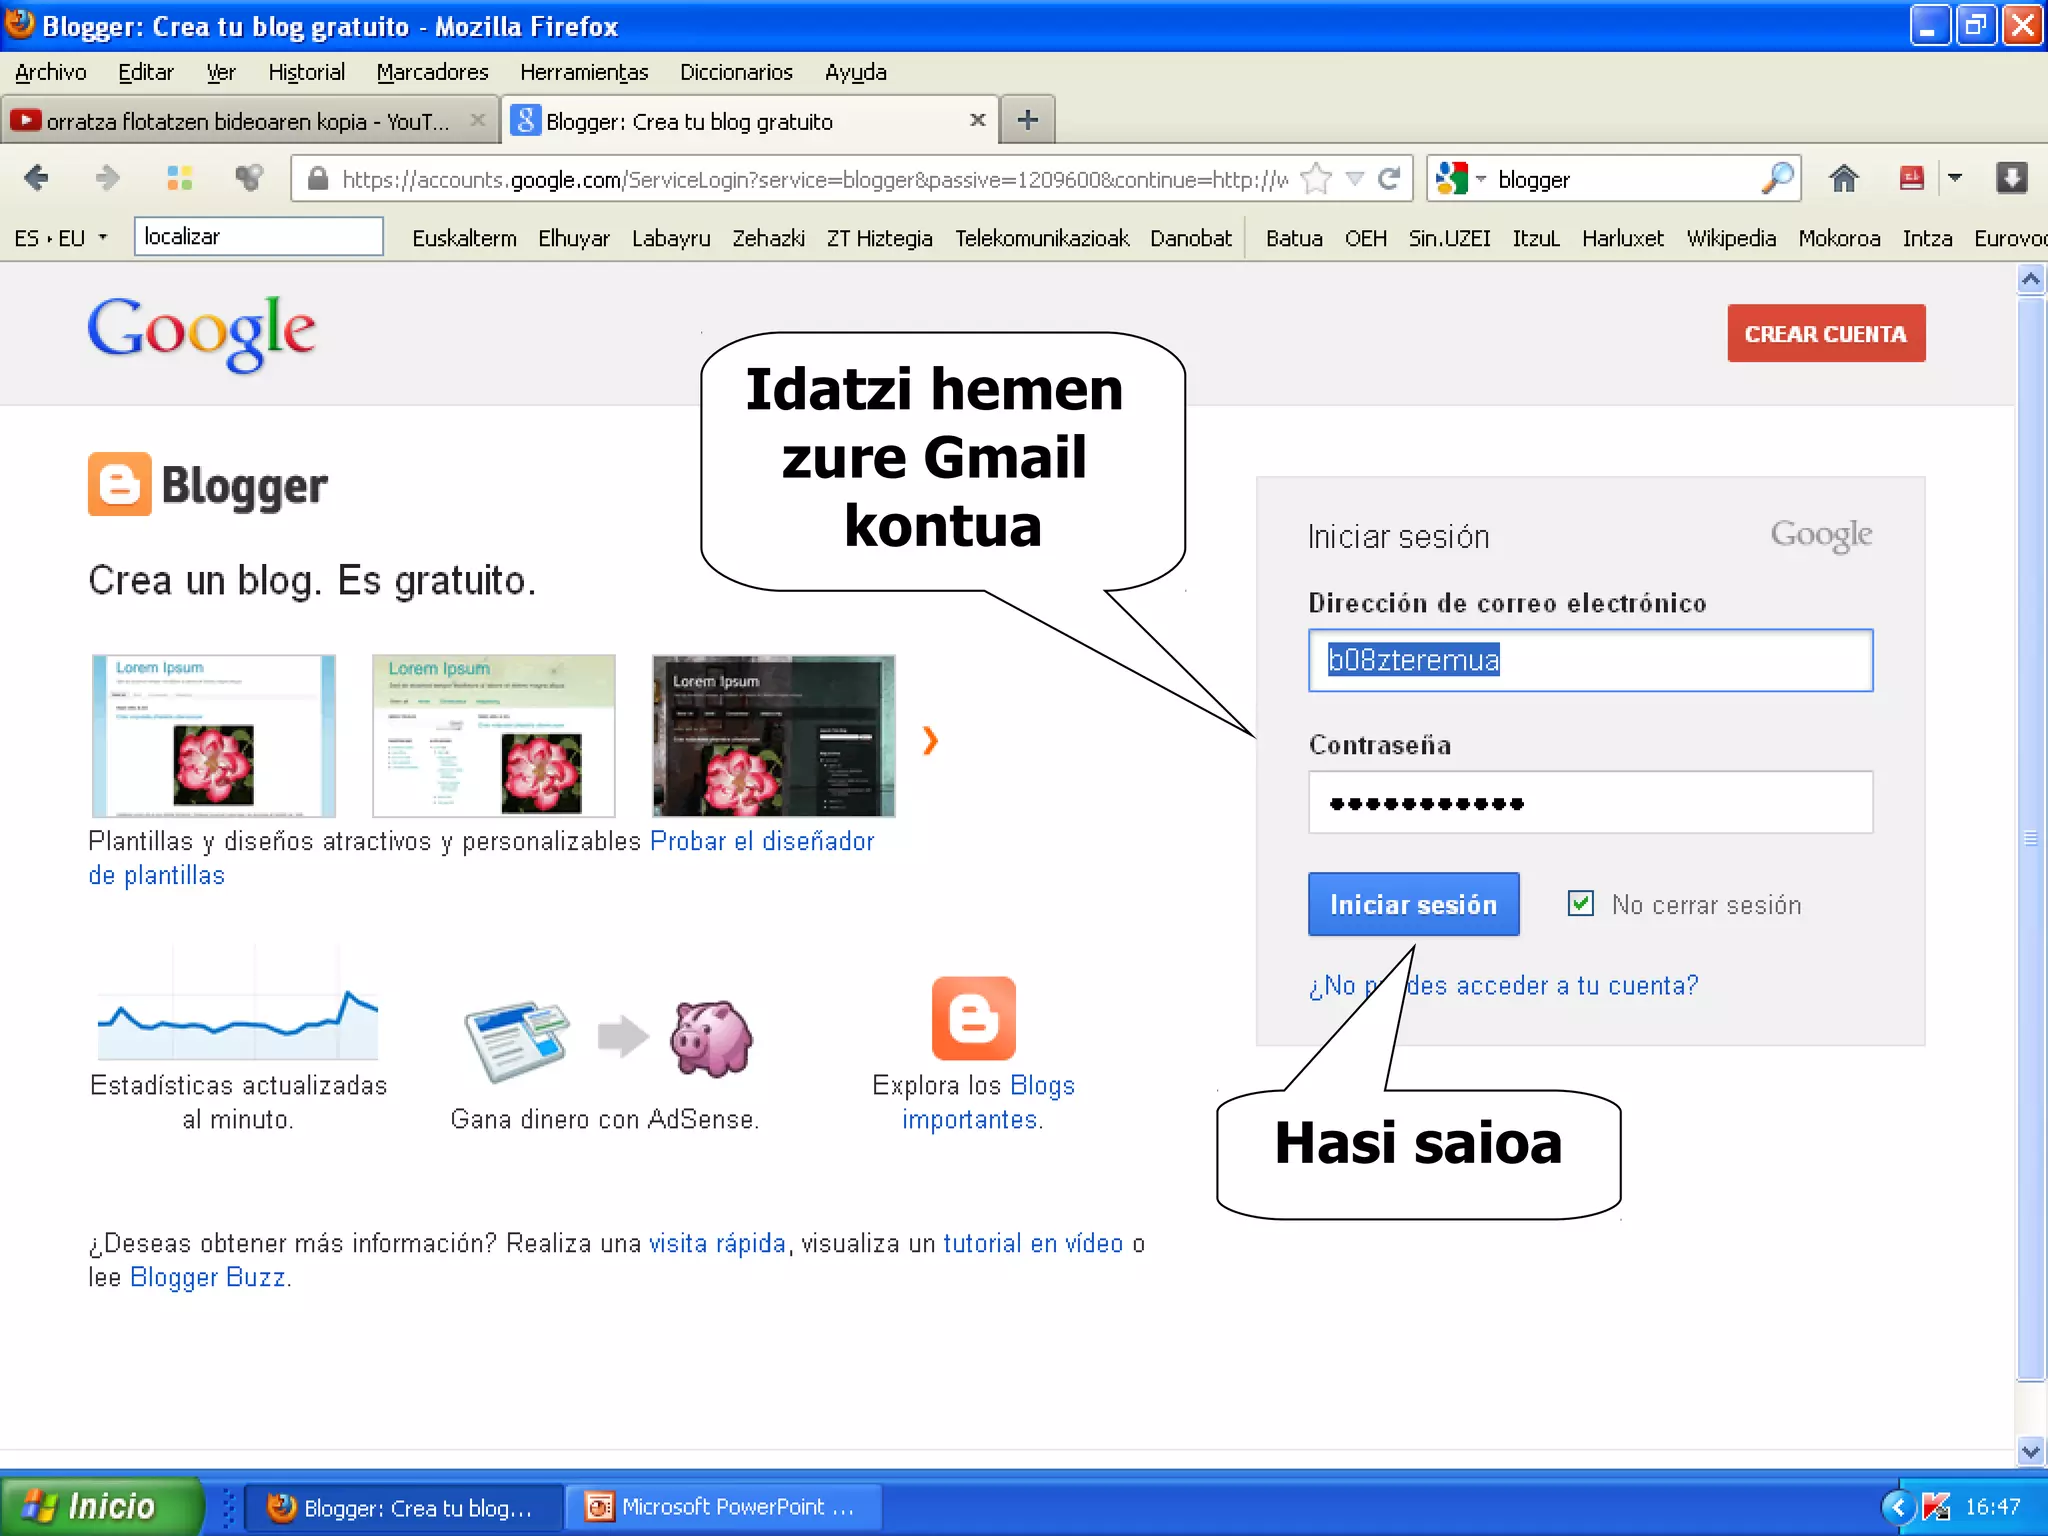This screenshot has height=1536, width=2048.
Task: Open the Diccionarios menu
Action: pos(736,72)
